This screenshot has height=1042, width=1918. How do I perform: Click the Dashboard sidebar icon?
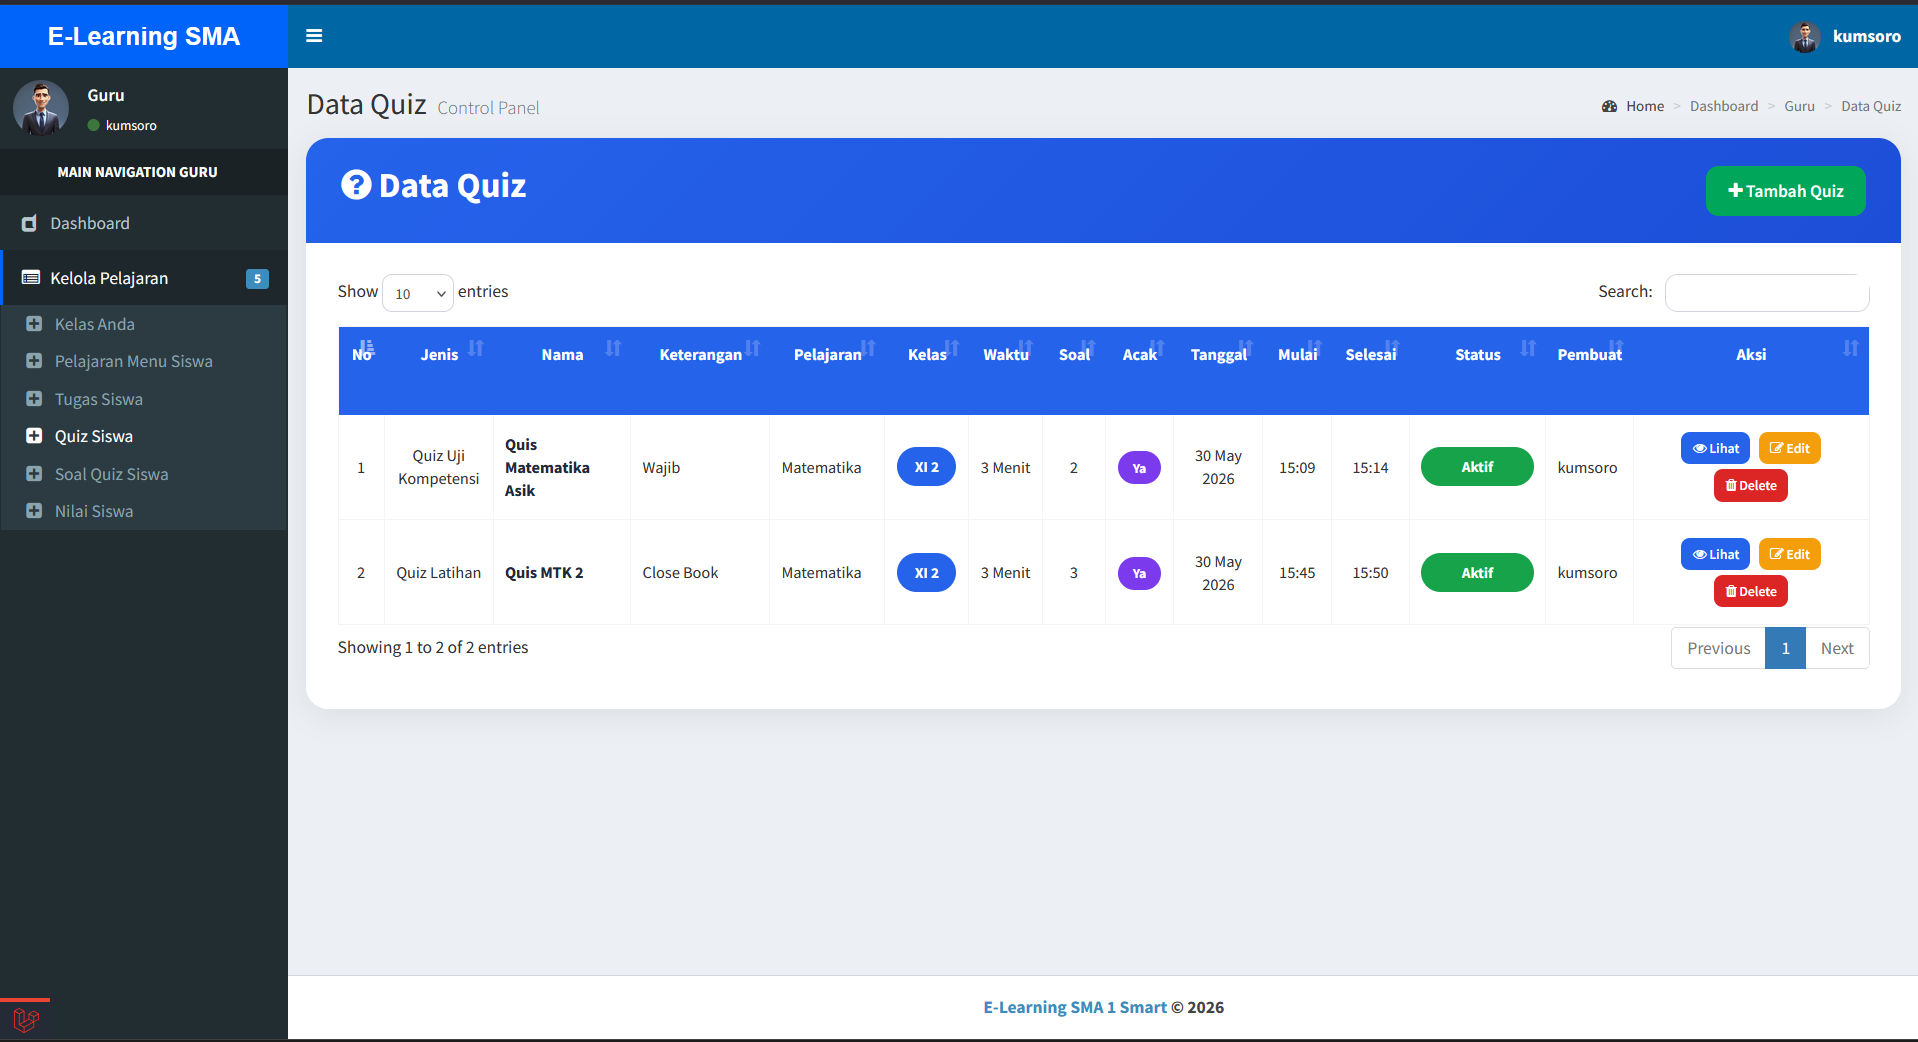point(30,223)
